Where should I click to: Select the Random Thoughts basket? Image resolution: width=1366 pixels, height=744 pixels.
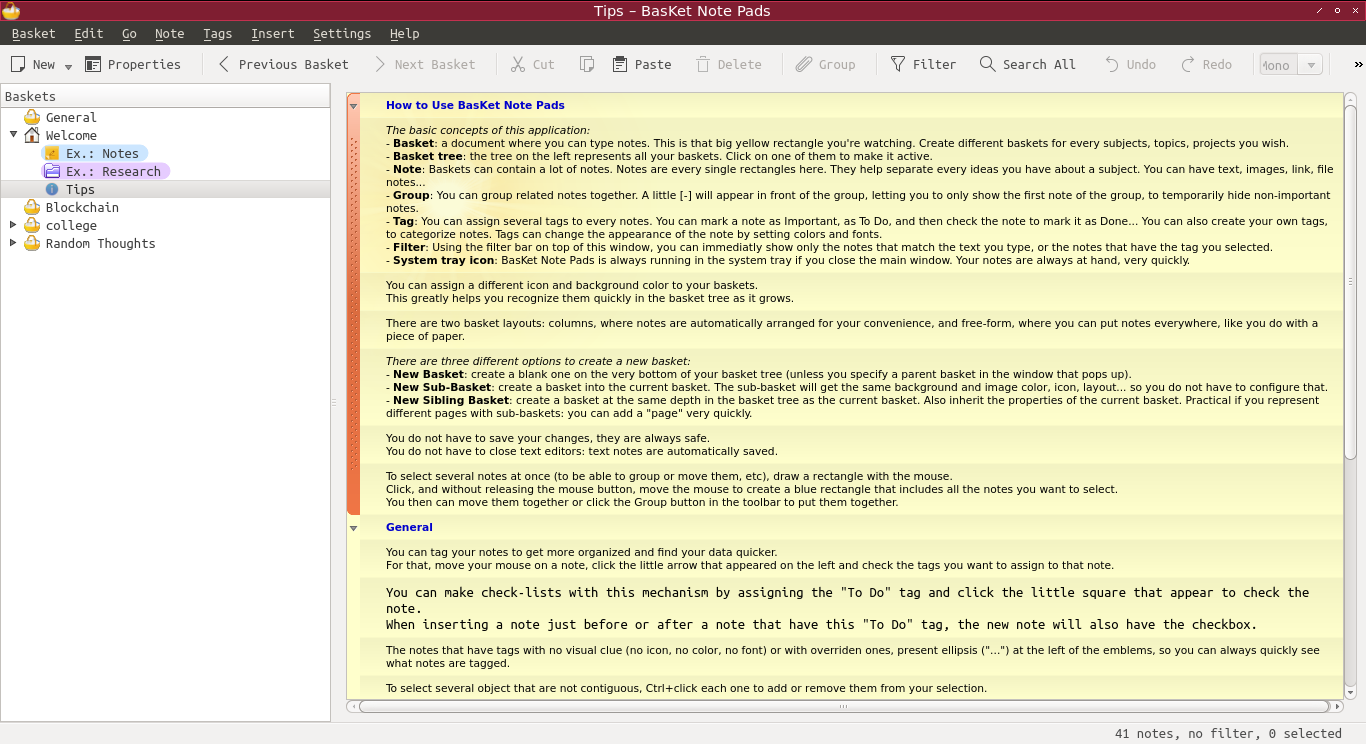click(x=101, y=243)
